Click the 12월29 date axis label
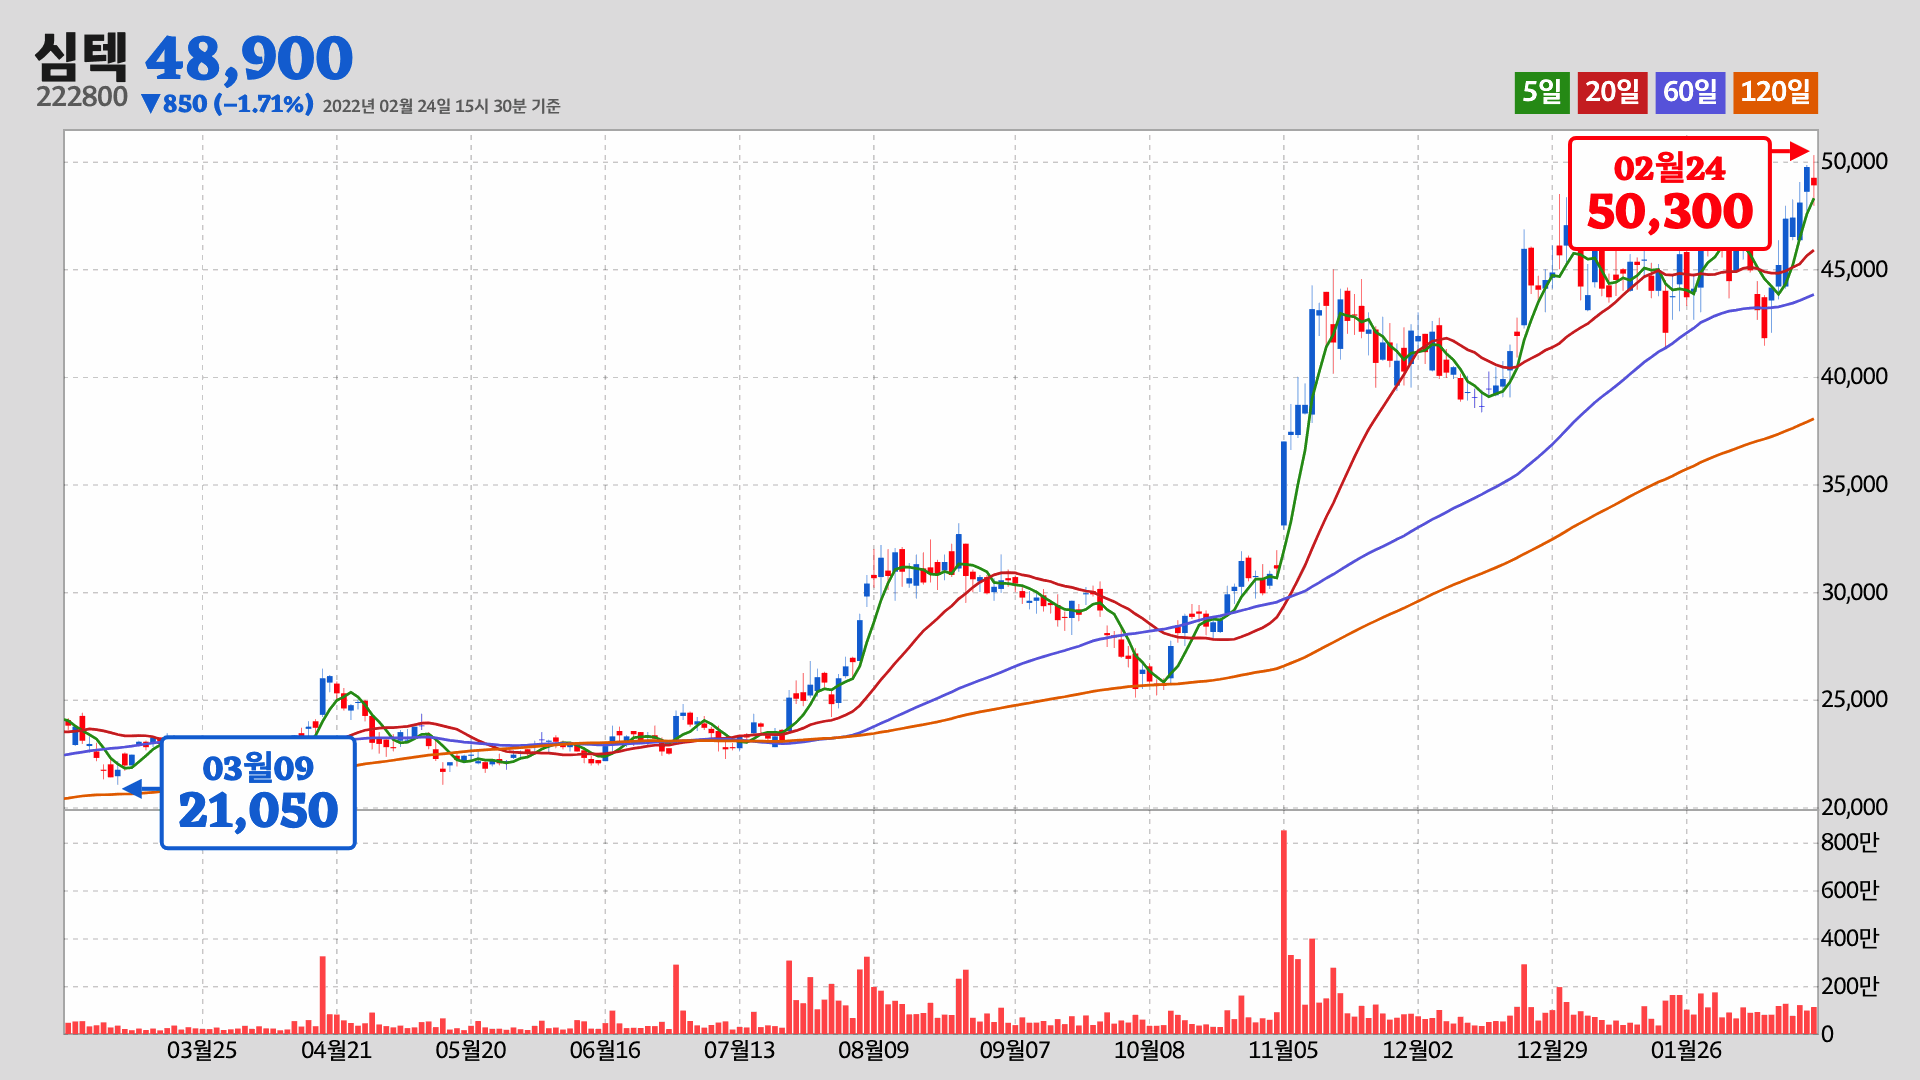 coord(1552,1051)
